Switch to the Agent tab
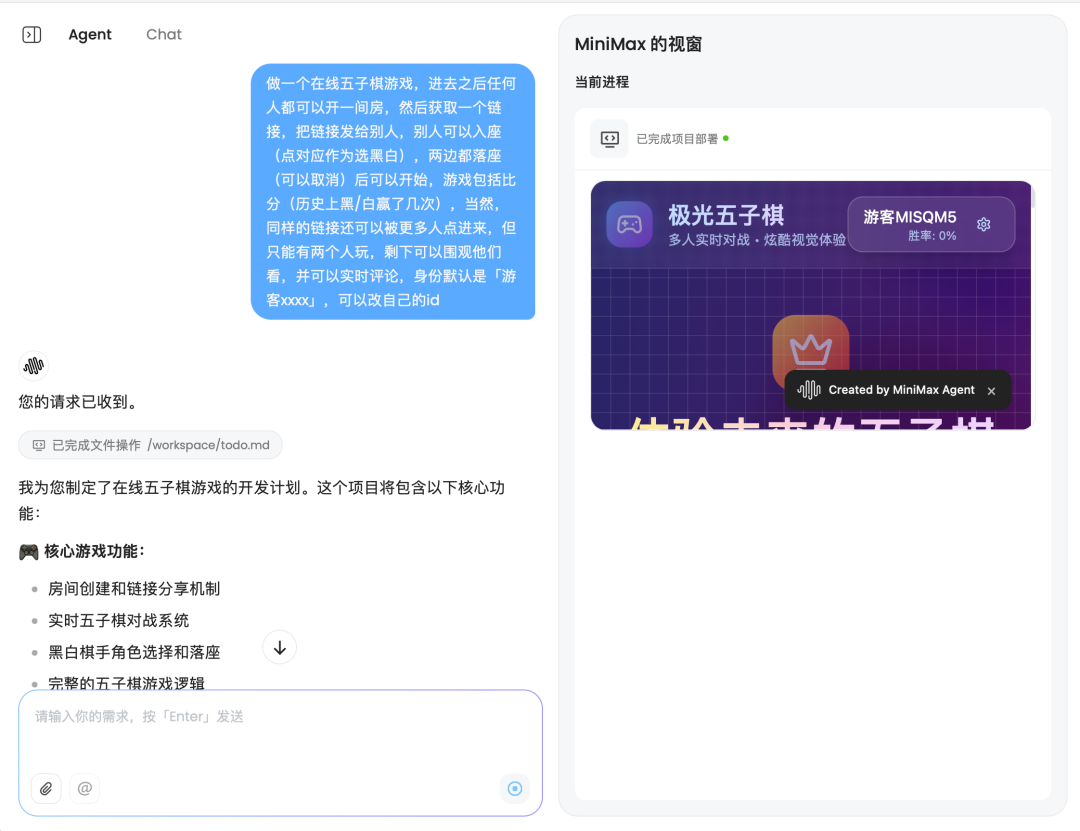This screenshot has width=1080, height=831. tap(90, 34)
